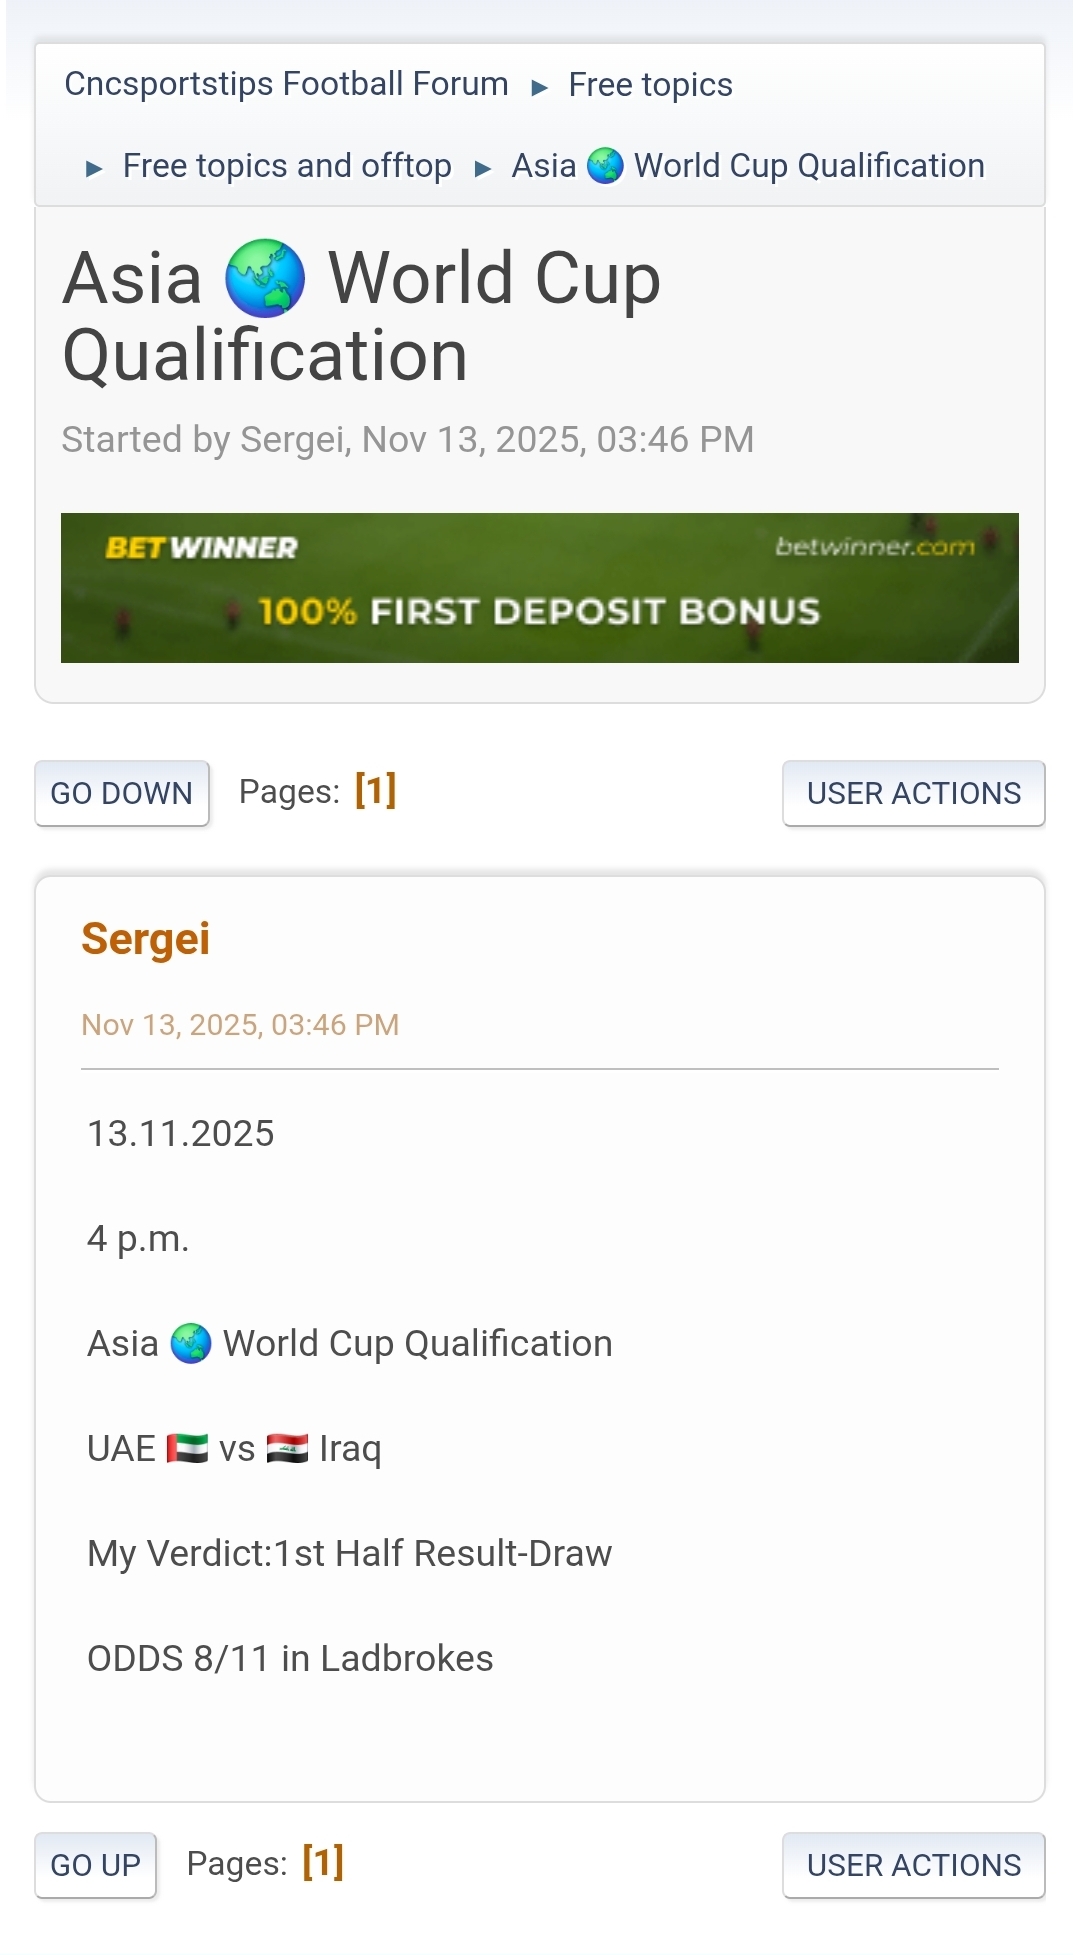Click the post timestamp under Sergei's name
Screen dimensions: 1073x1955
(x=240, y=1025)
